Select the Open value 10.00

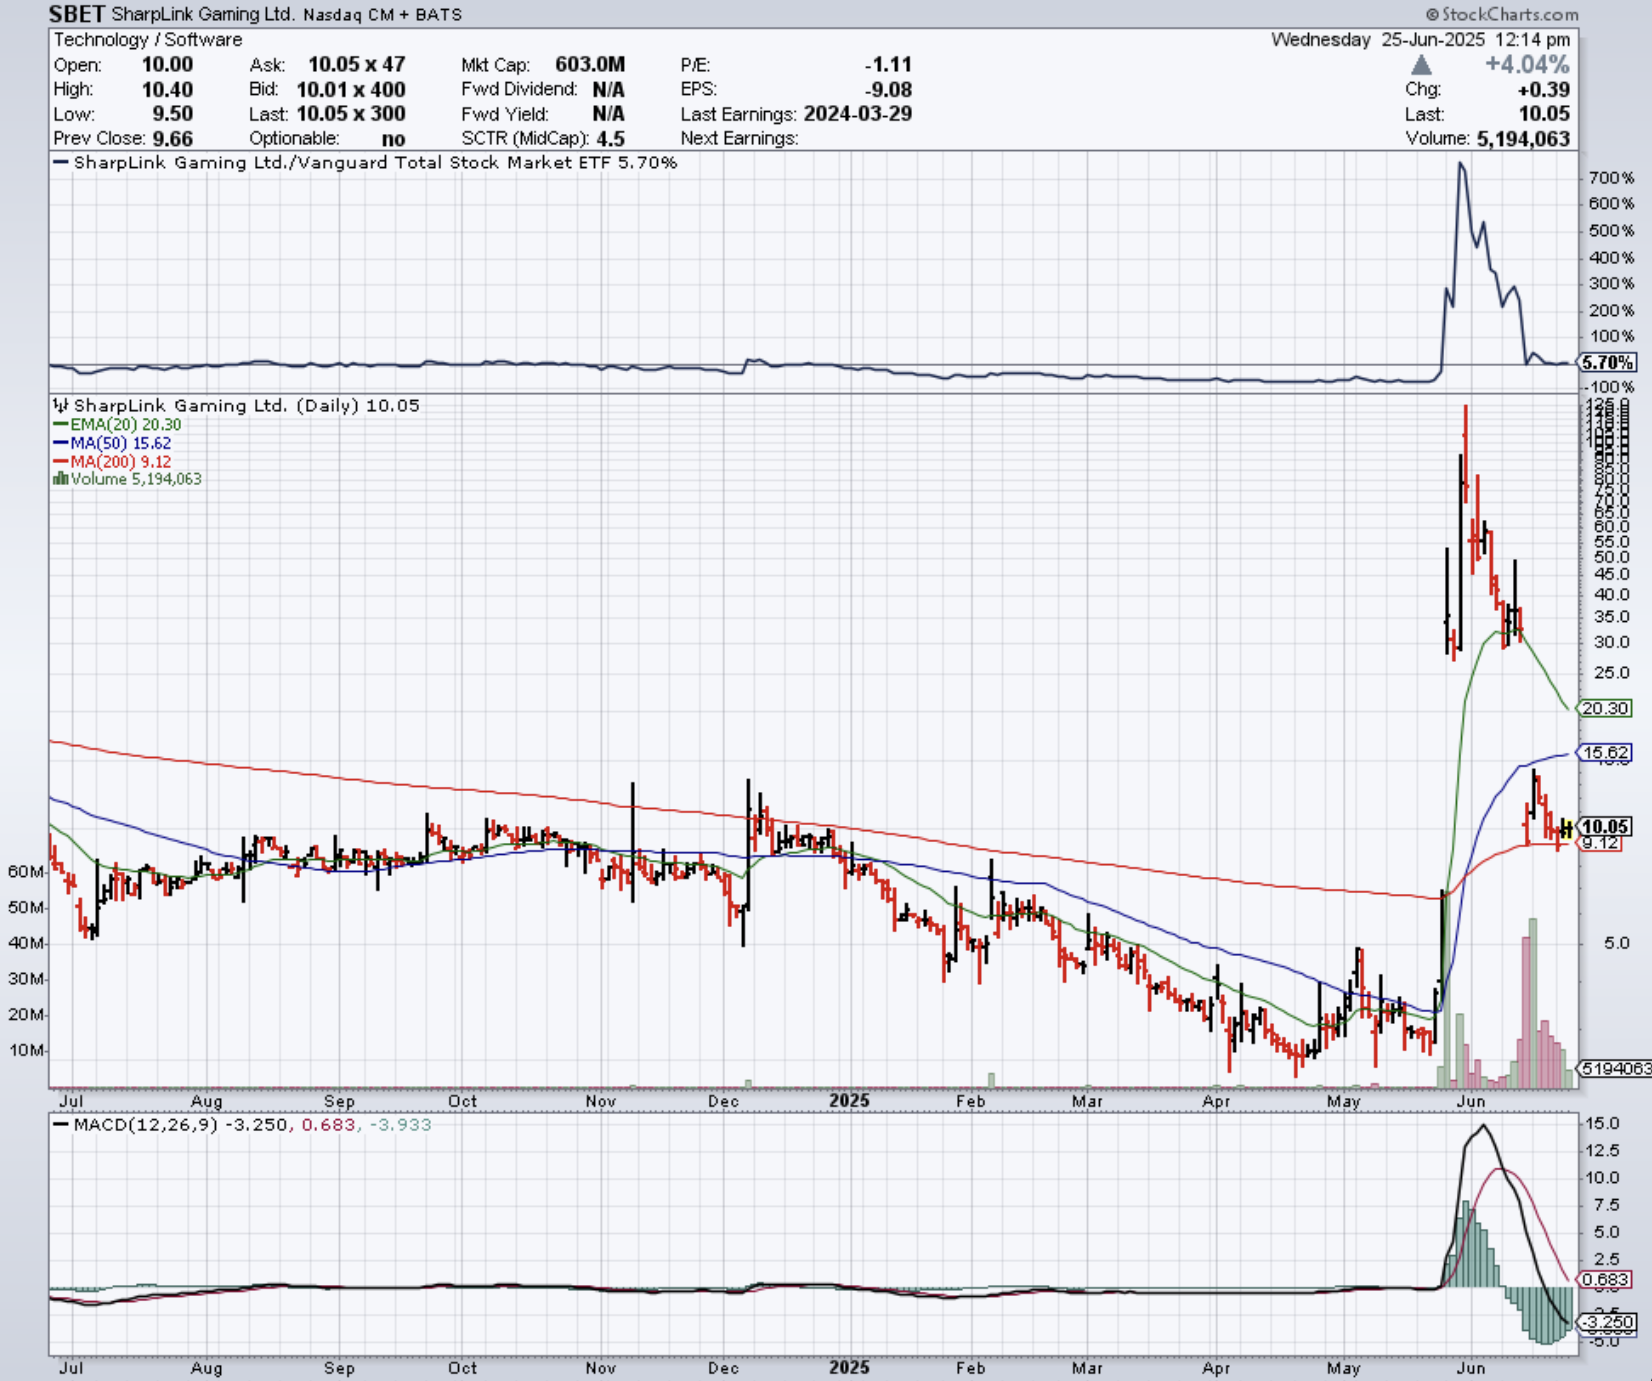coord(167,65)
